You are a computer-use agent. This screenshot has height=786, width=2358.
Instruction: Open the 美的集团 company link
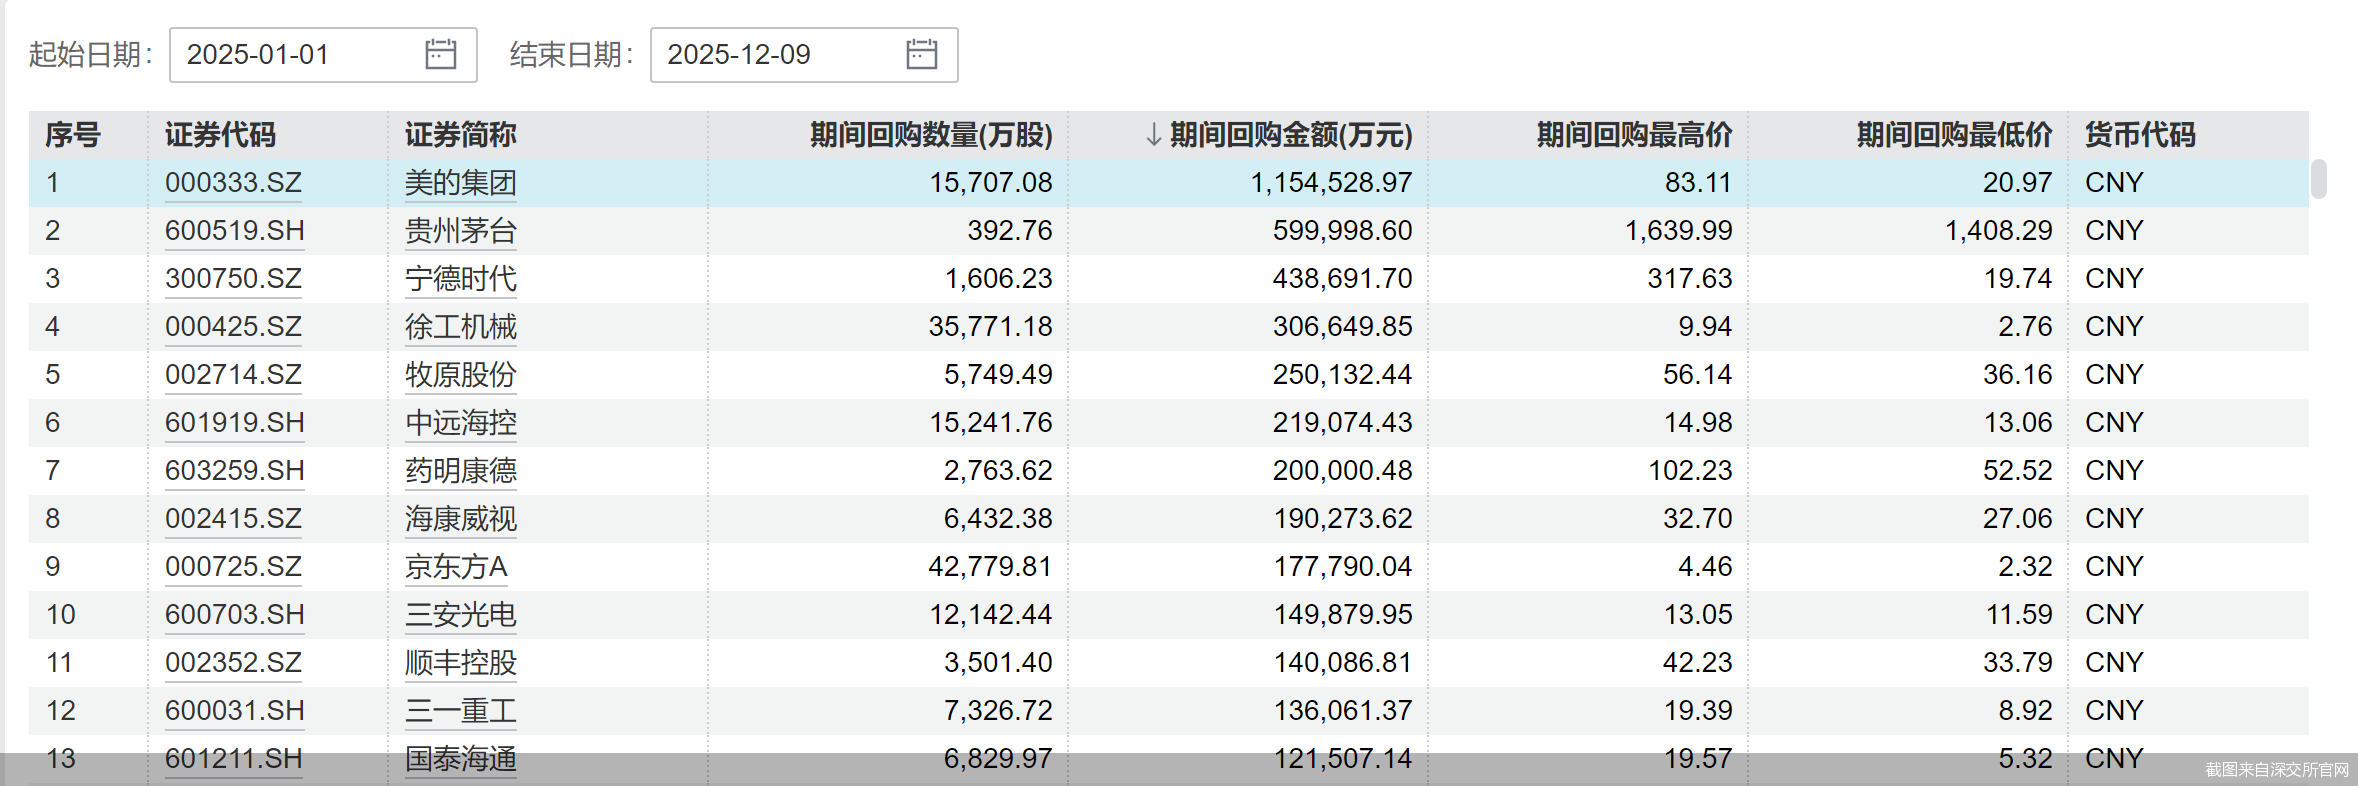[458, 182]
